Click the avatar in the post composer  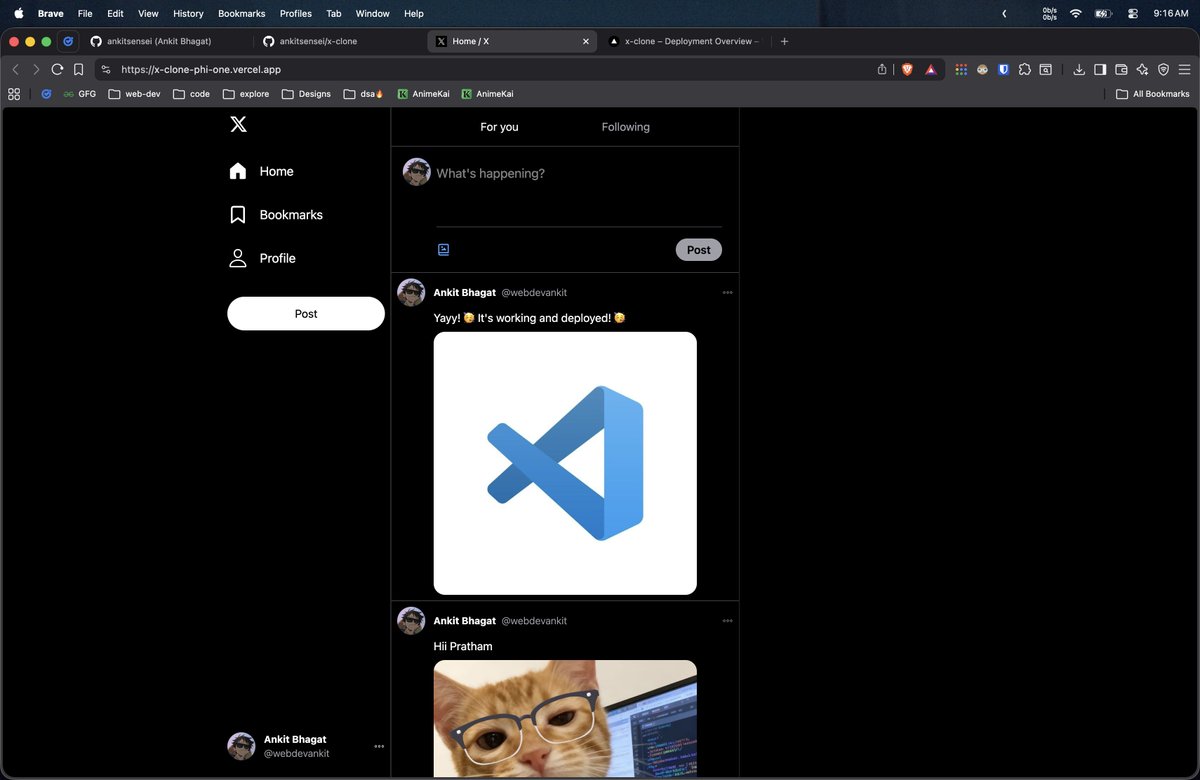pyautogui.click(x=417, y=172)
